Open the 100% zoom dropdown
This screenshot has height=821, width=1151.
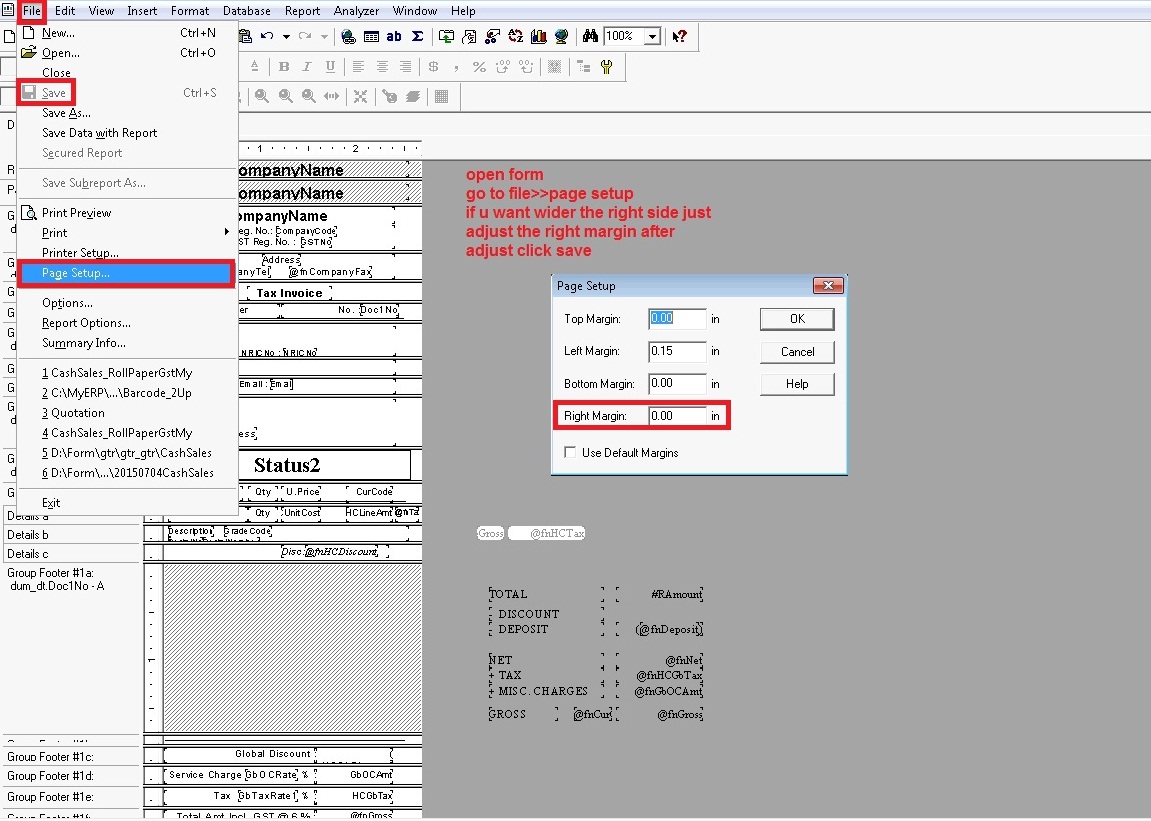(x=652, y=37)
